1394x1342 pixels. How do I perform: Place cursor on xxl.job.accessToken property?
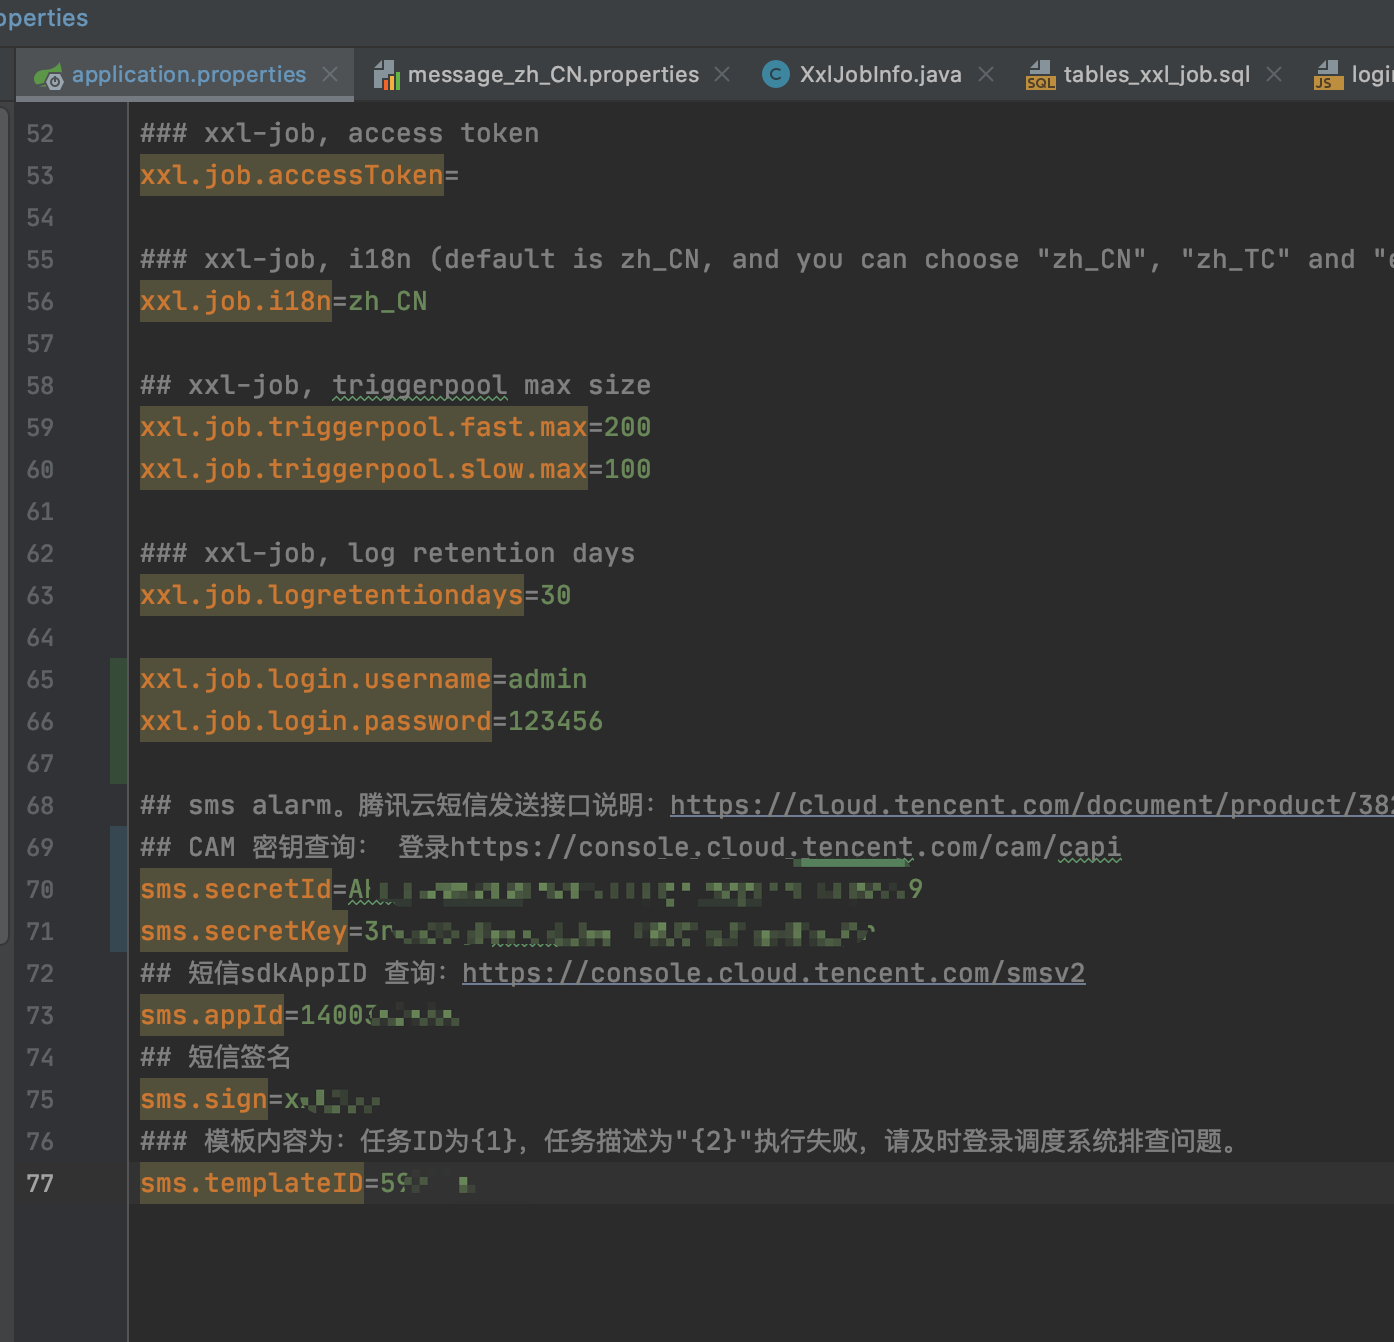pyautogui.click(x=291, y=176)
